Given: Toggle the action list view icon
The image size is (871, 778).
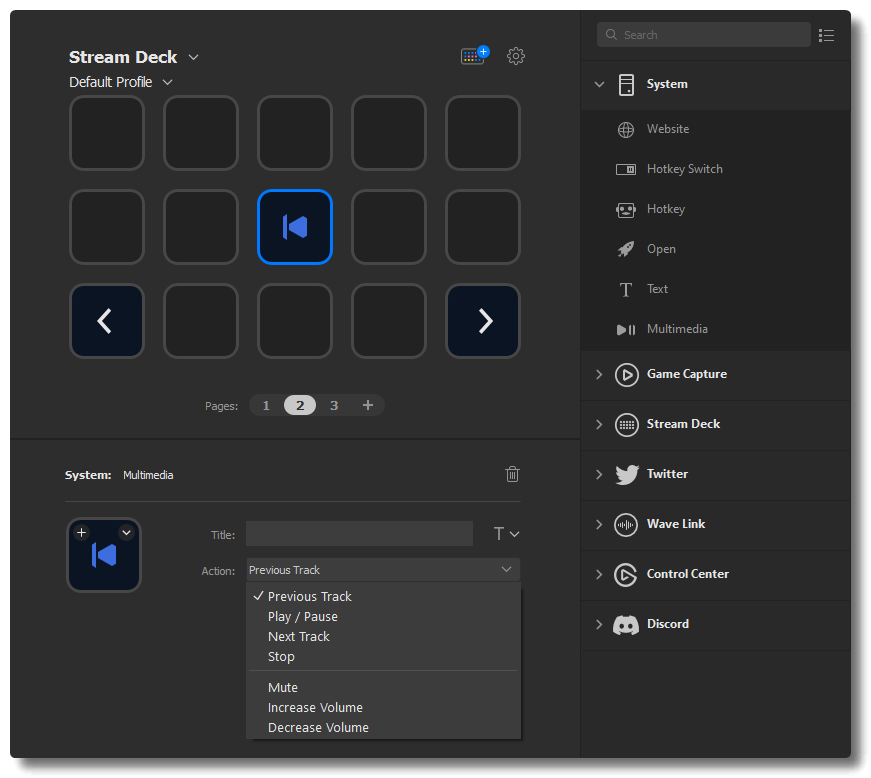Looking at the screenshot, I should [x=827, y=36].
